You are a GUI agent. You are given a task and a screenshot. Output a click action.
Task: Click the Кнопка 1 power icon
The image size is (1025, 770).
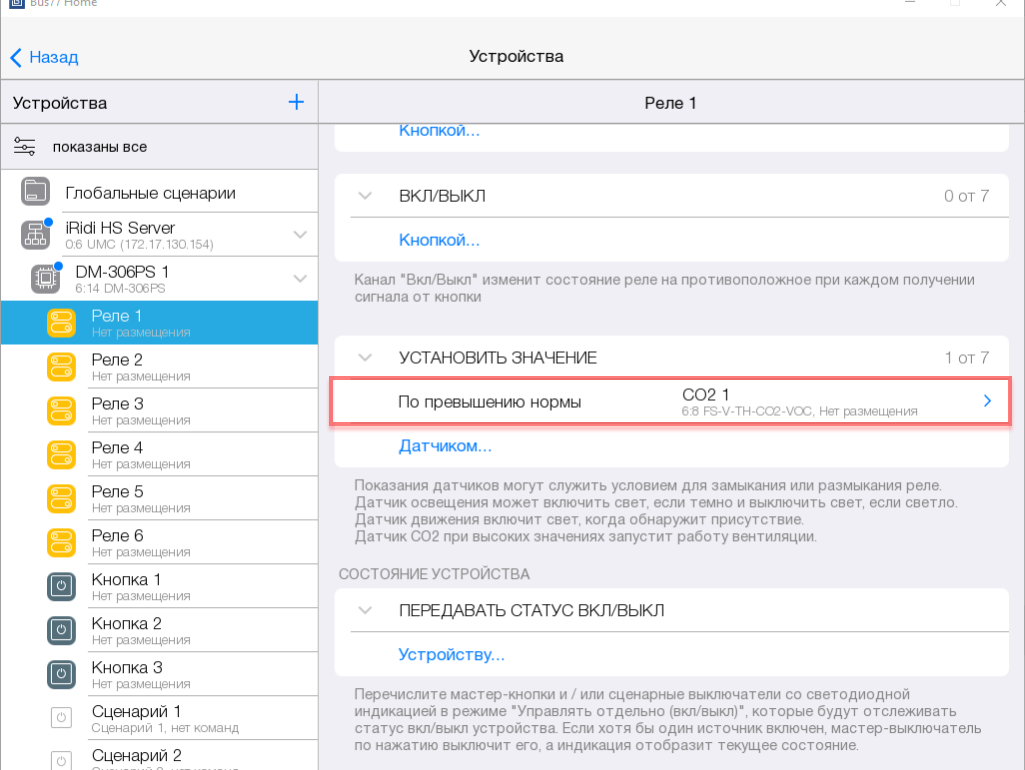click(62, 586)
